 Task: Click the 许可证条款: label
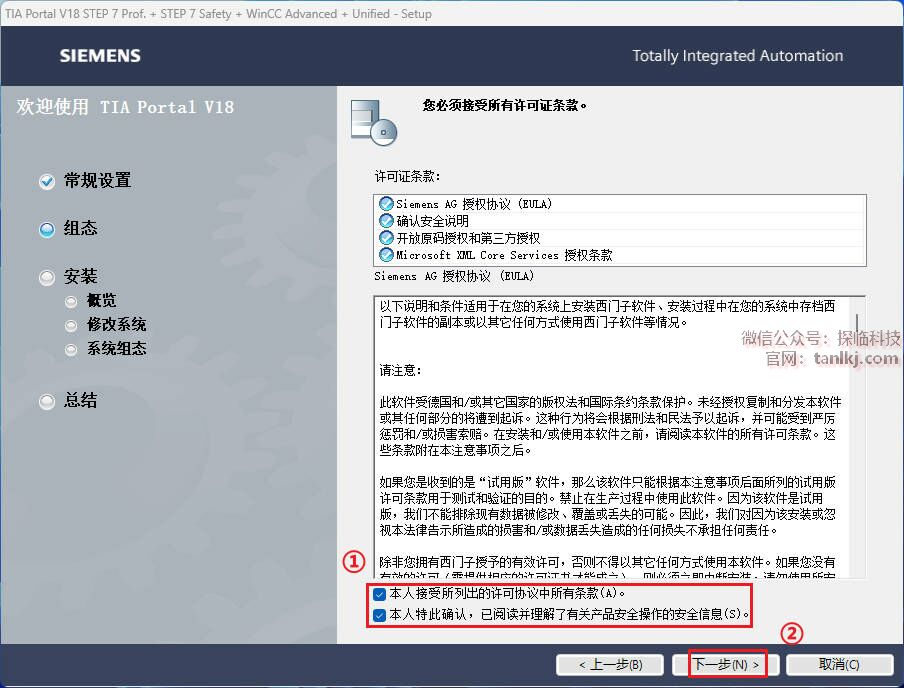pyautogui.click(x=407, y=176)
